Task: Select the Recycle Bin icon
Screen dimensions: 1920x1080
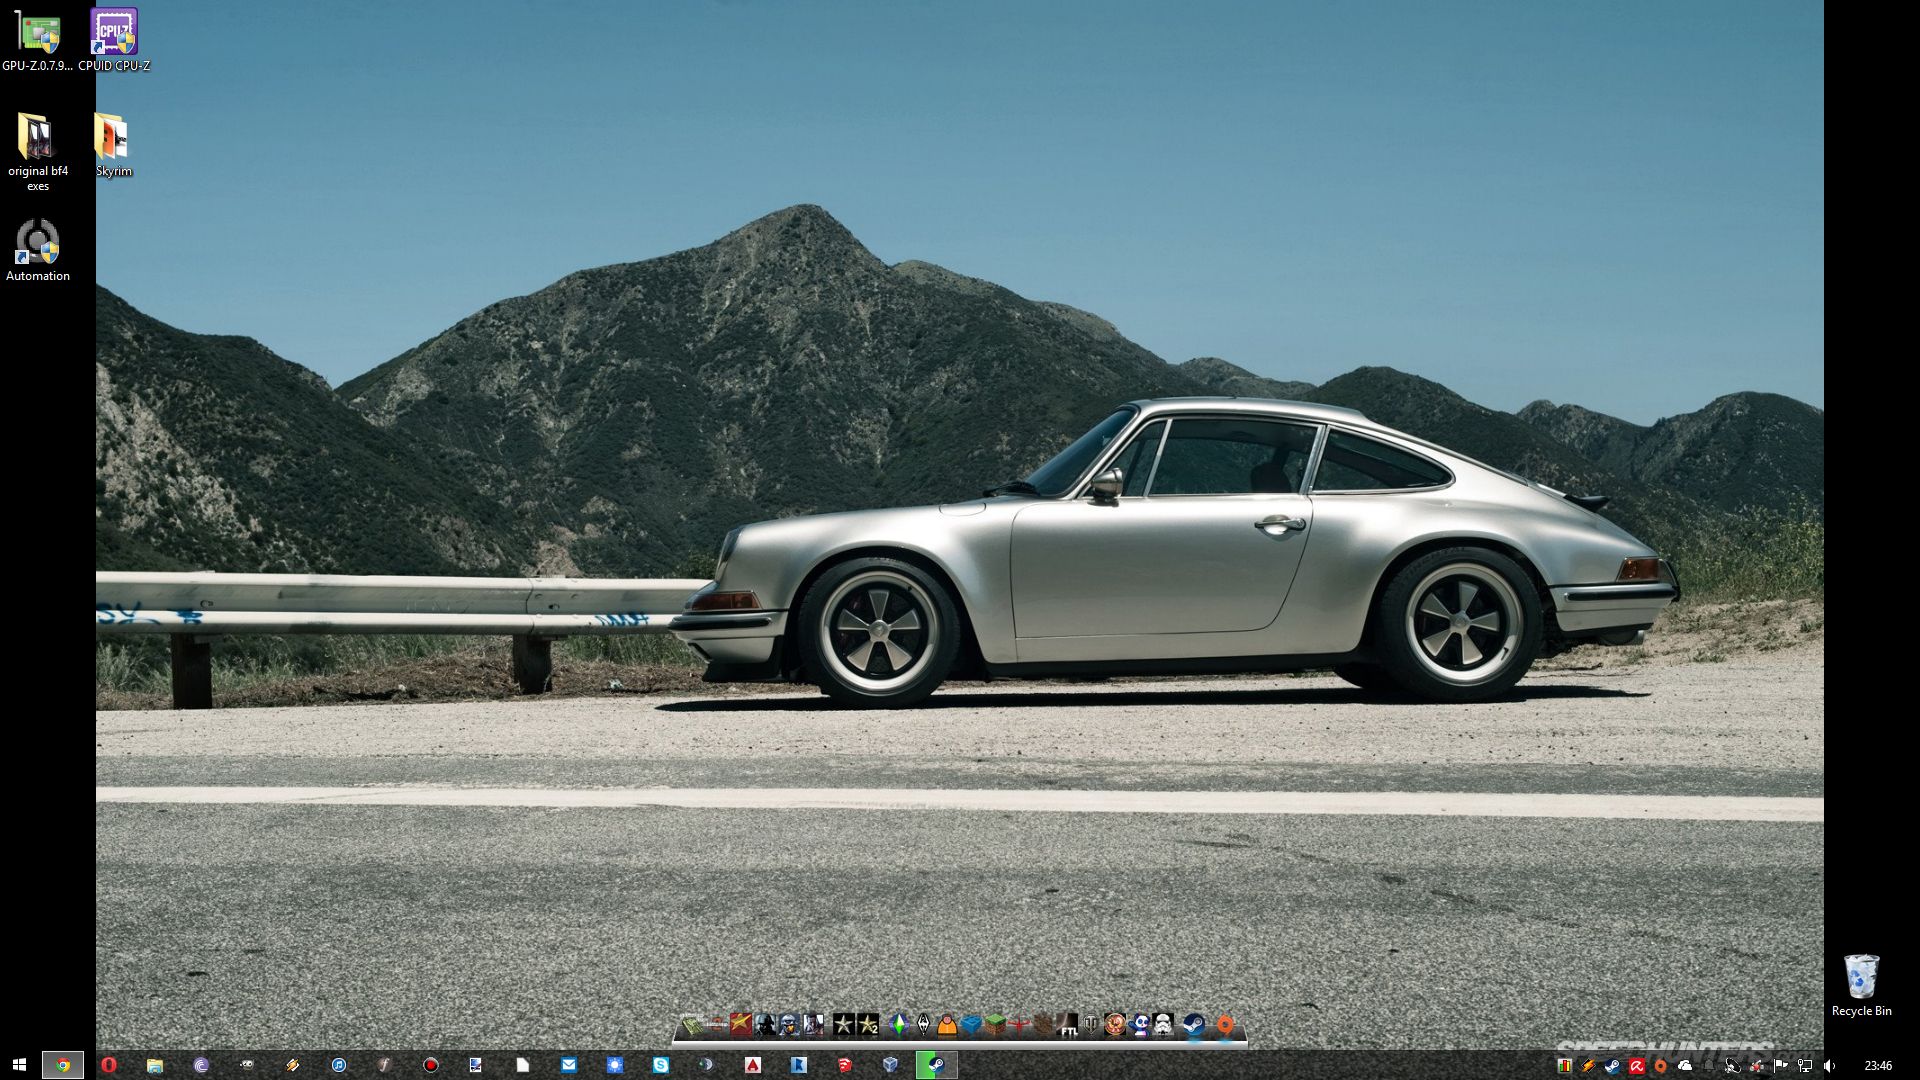Action: [x=1861, y=986]
